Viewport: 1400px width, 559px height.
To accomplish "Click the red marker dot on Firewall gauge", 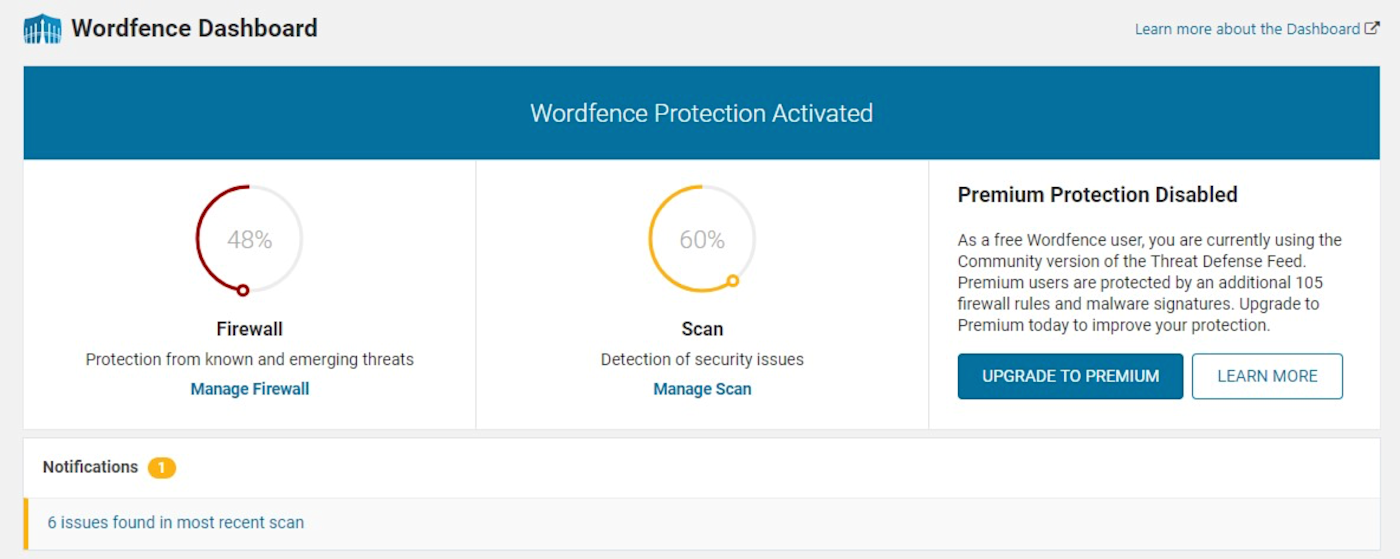I will (243, 290).
